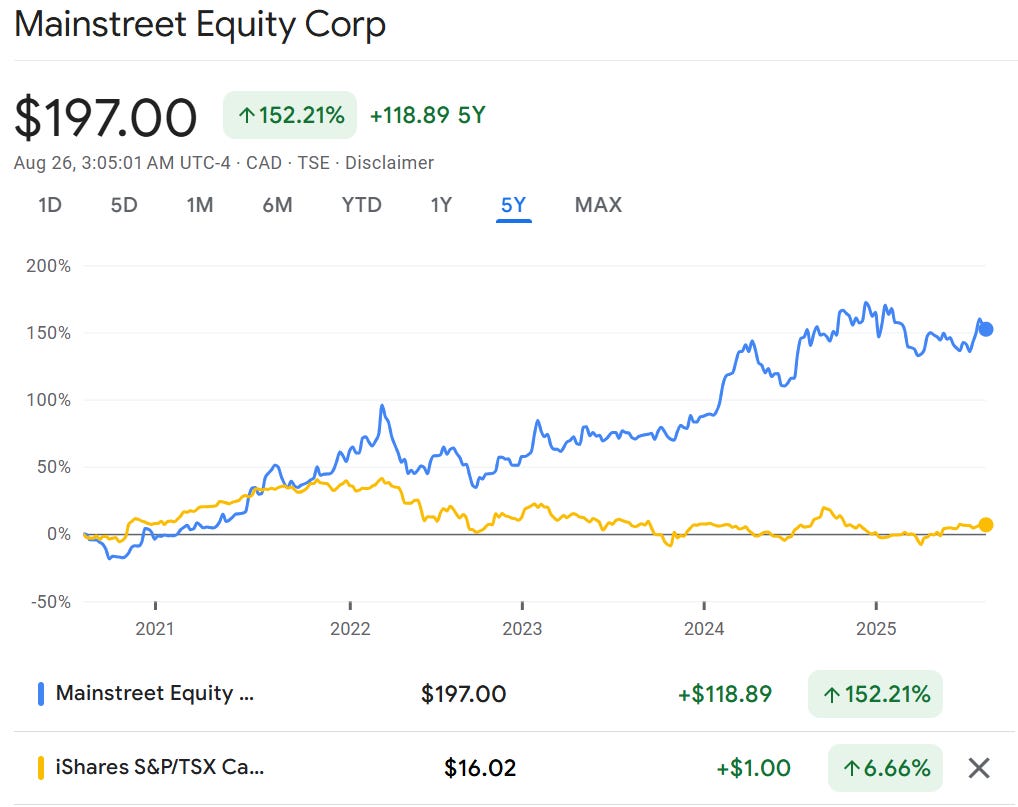Click the blue Mainstreet color swatch

coord(41,694)
